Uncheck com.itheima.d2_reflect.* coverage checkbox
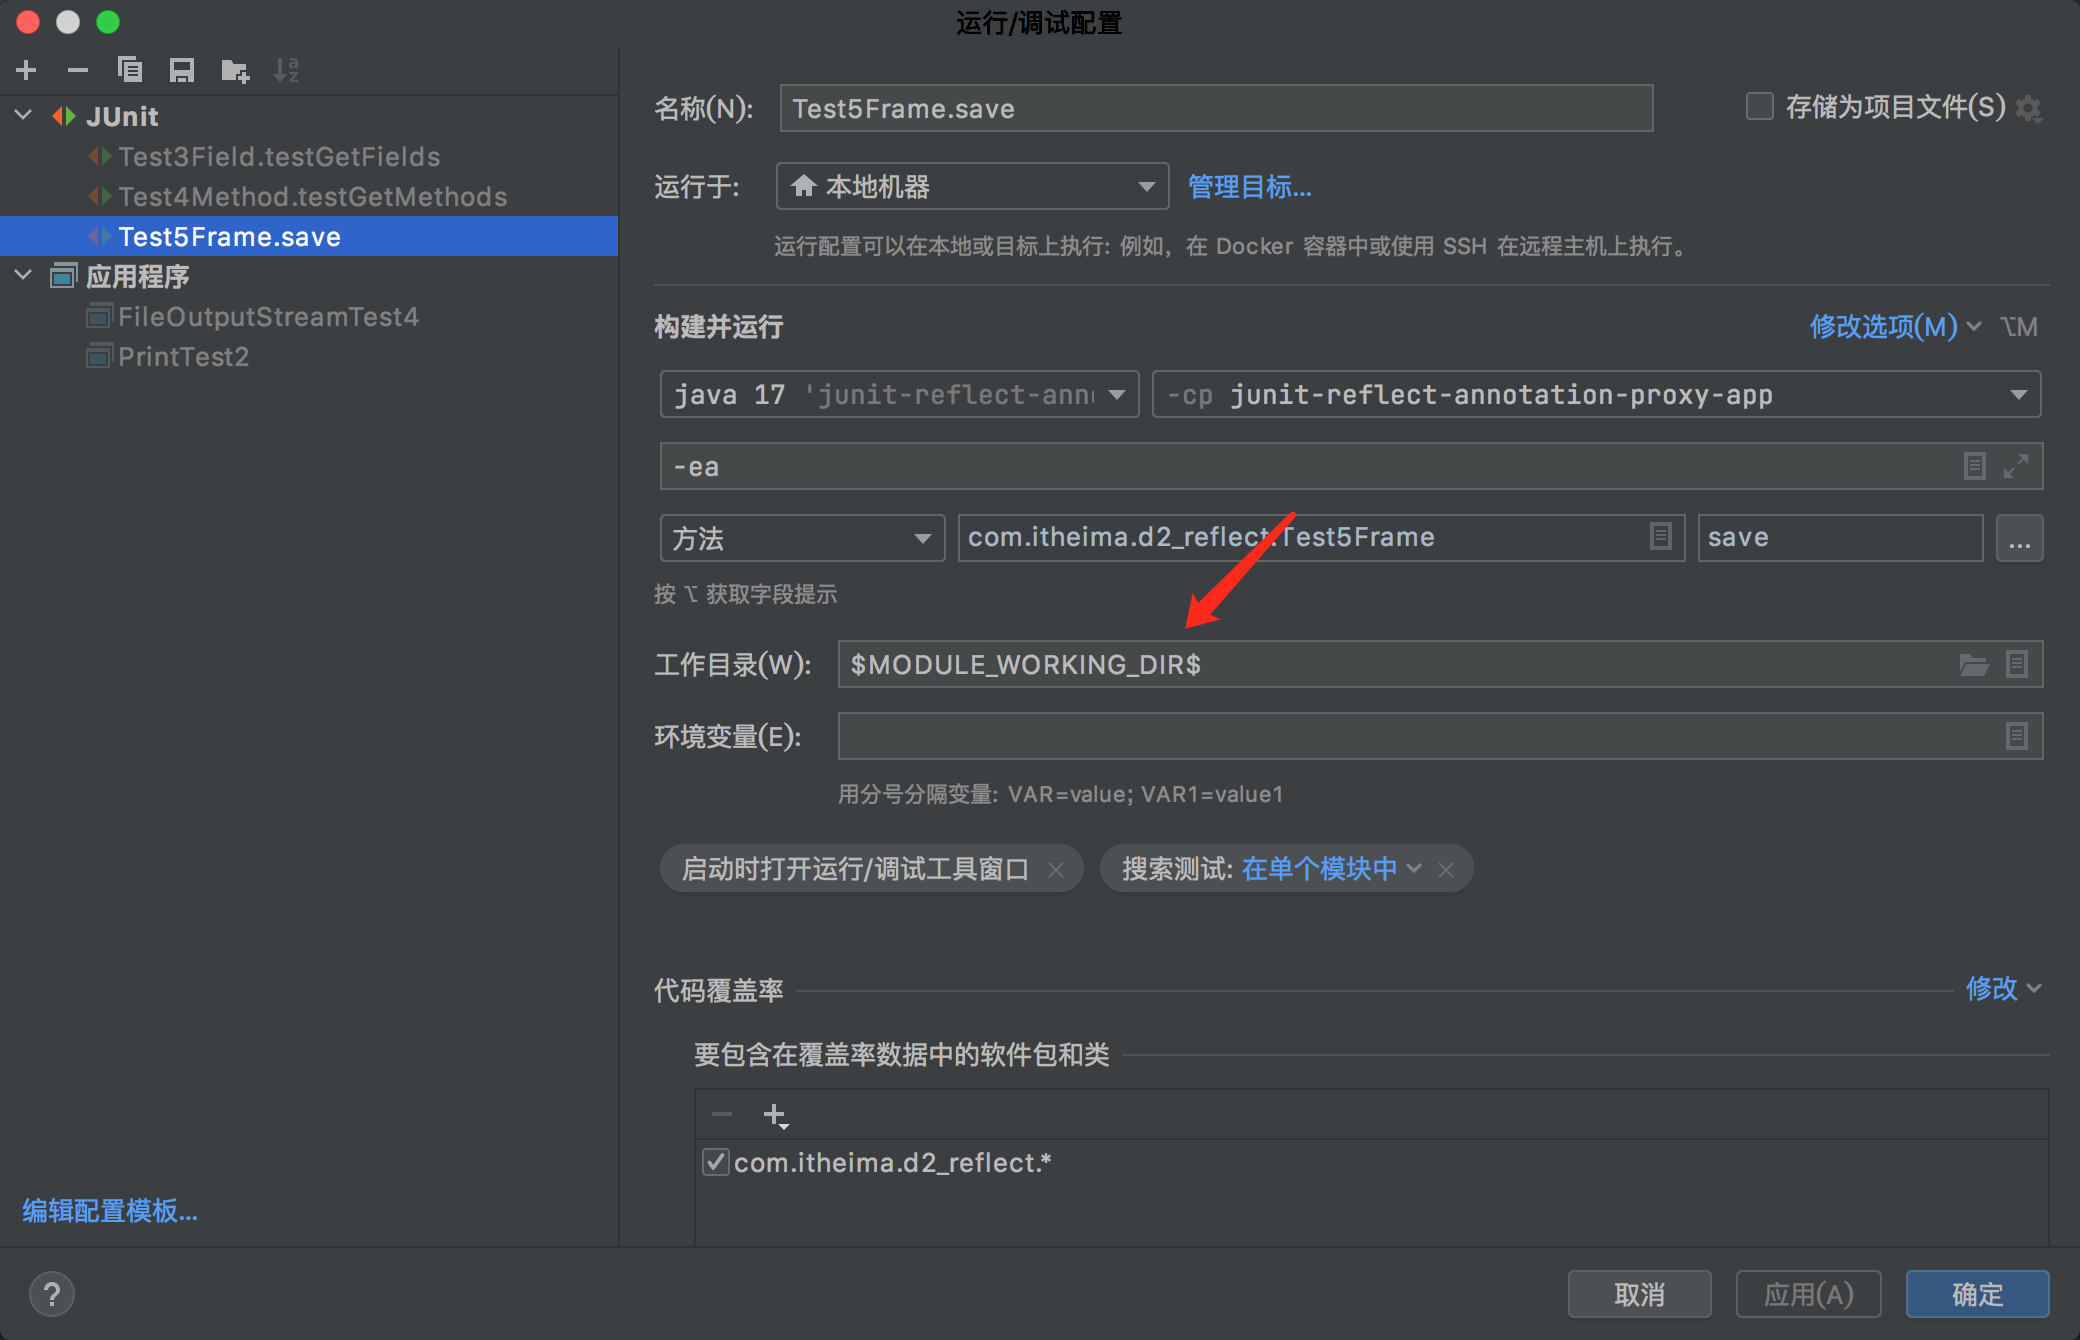Screen dimensions: 2080x1340 coord(715,1162)
